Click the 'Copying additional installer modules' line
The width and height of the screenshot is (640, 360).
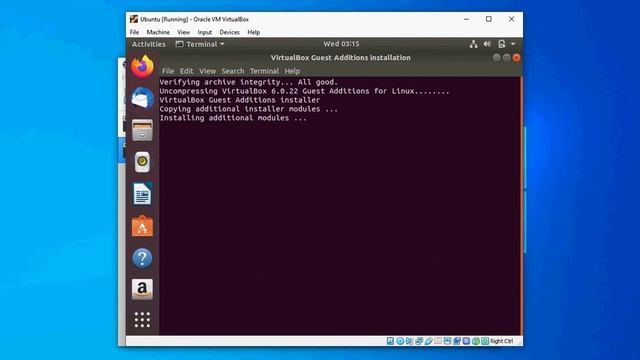(249, 109)
